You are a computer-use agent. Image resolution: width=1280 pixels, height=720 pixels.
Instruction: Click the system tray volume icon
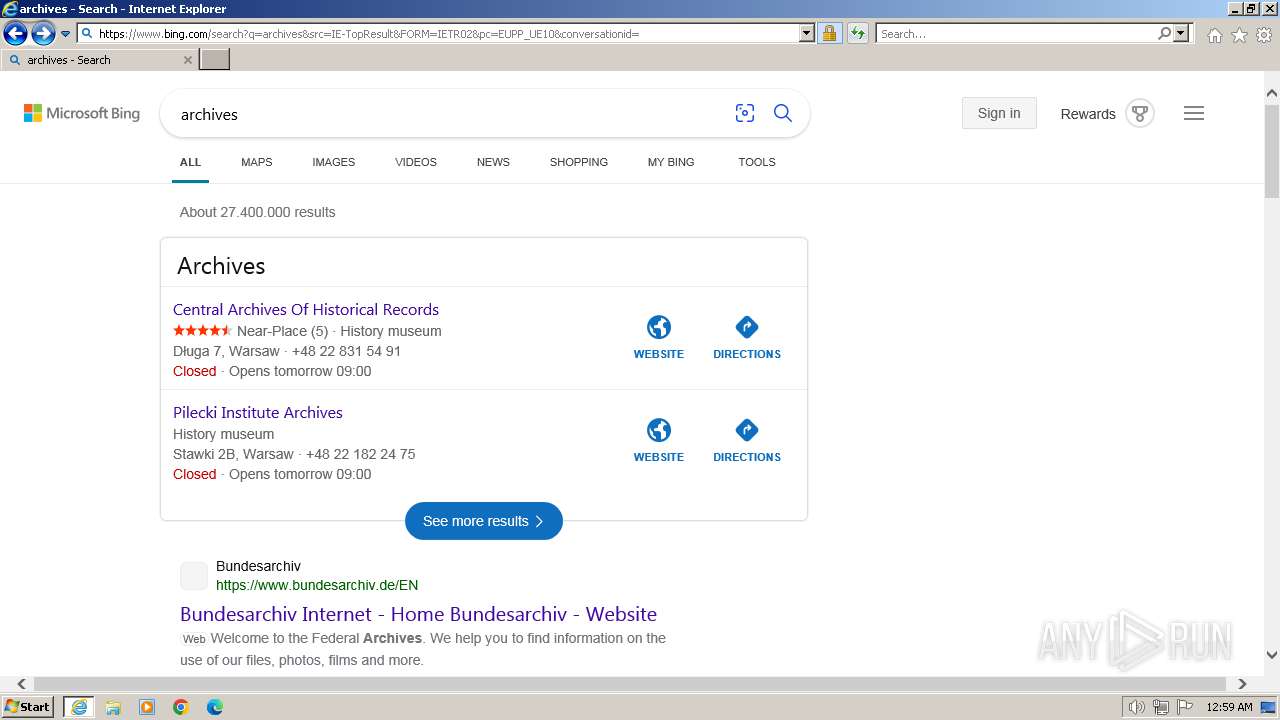coord(1137,707)
